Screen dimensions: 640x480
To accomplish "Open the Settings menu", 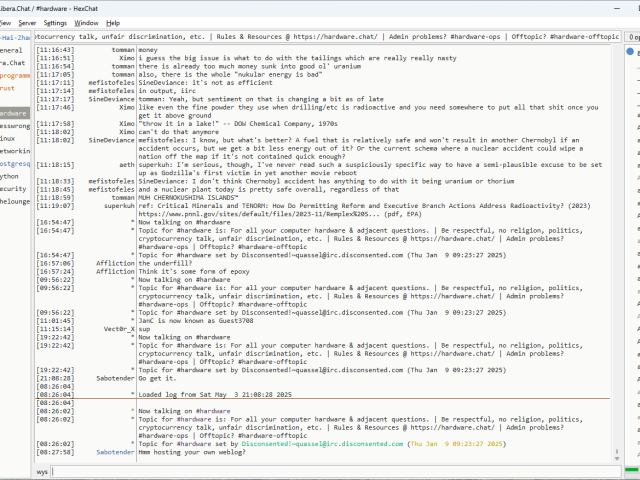I will [x=55, y=22].
